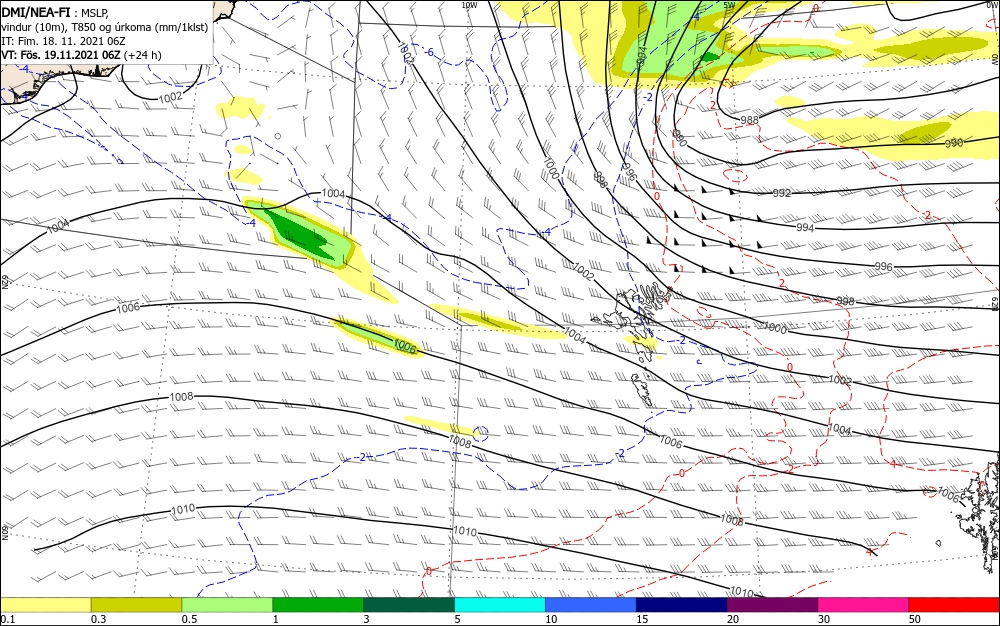This screenshot has height=626, width=1000.
Task: Click the '60N' latitude label
Action: [x=4, y=533]
